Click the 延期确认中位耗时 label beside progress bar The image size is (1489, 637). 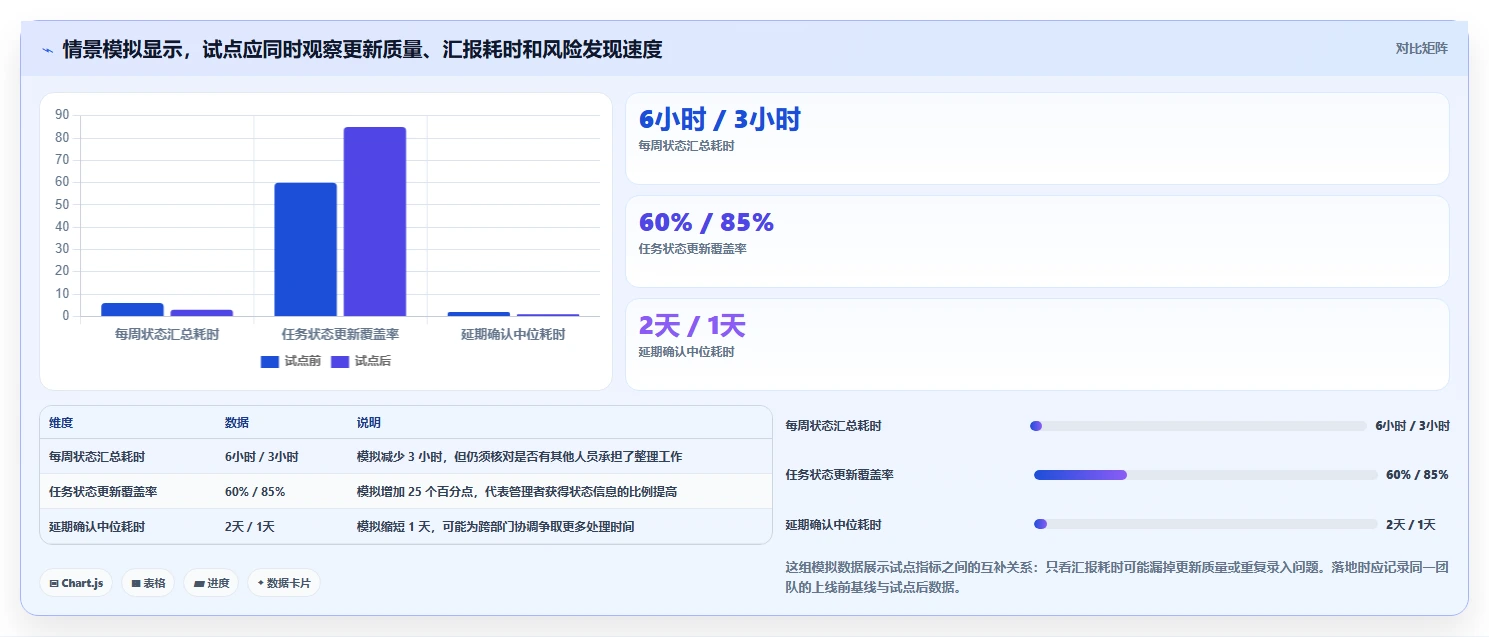point(834,524)
